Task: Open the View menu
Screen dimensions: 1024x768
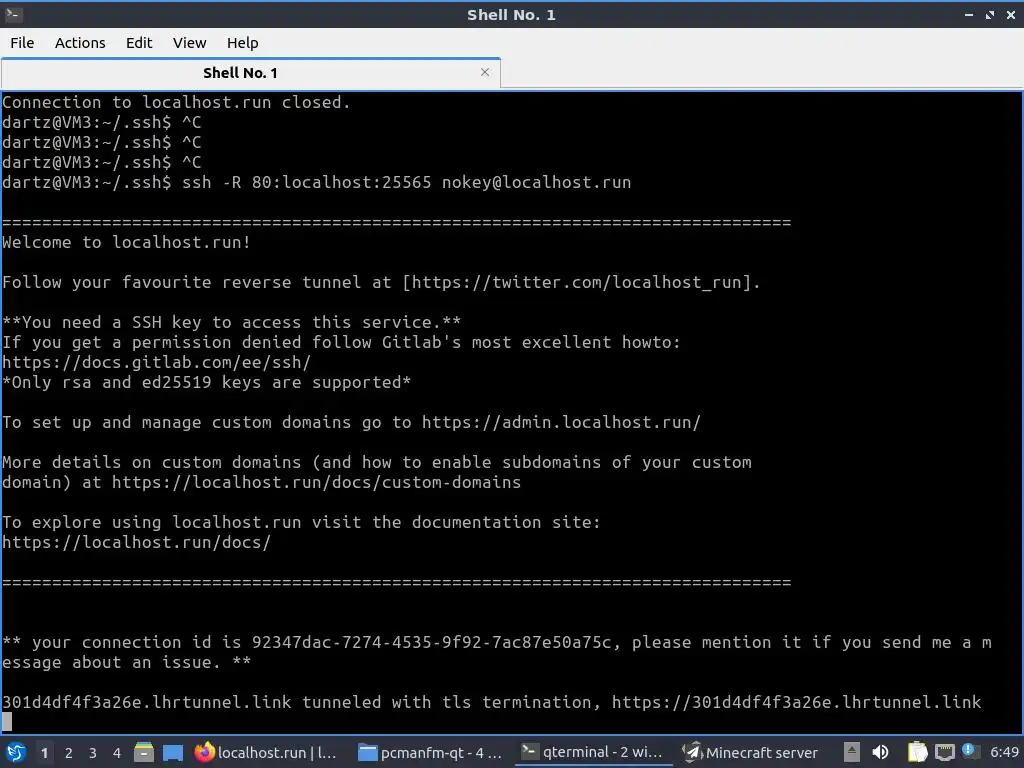Action: 189,42
